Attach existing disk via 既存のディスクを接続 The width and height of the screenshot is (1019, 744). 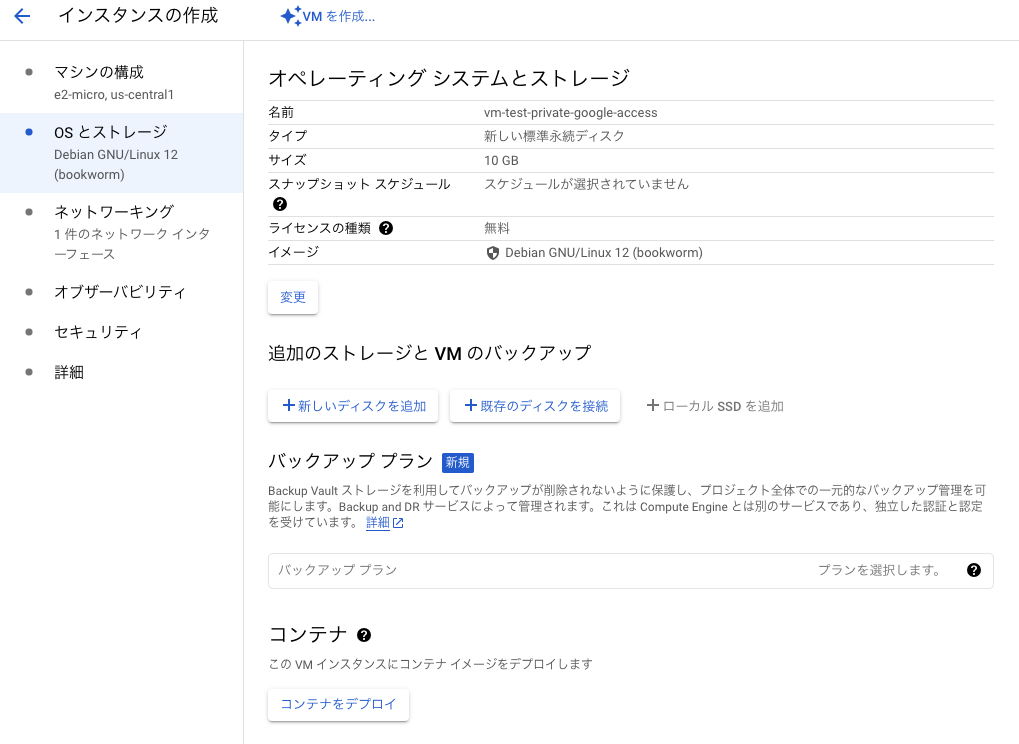point(535,406)
